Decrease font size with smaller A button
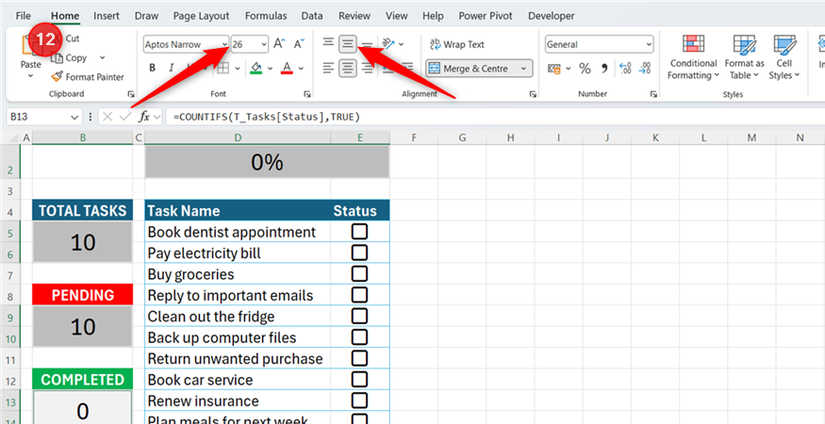 [299, 45]
